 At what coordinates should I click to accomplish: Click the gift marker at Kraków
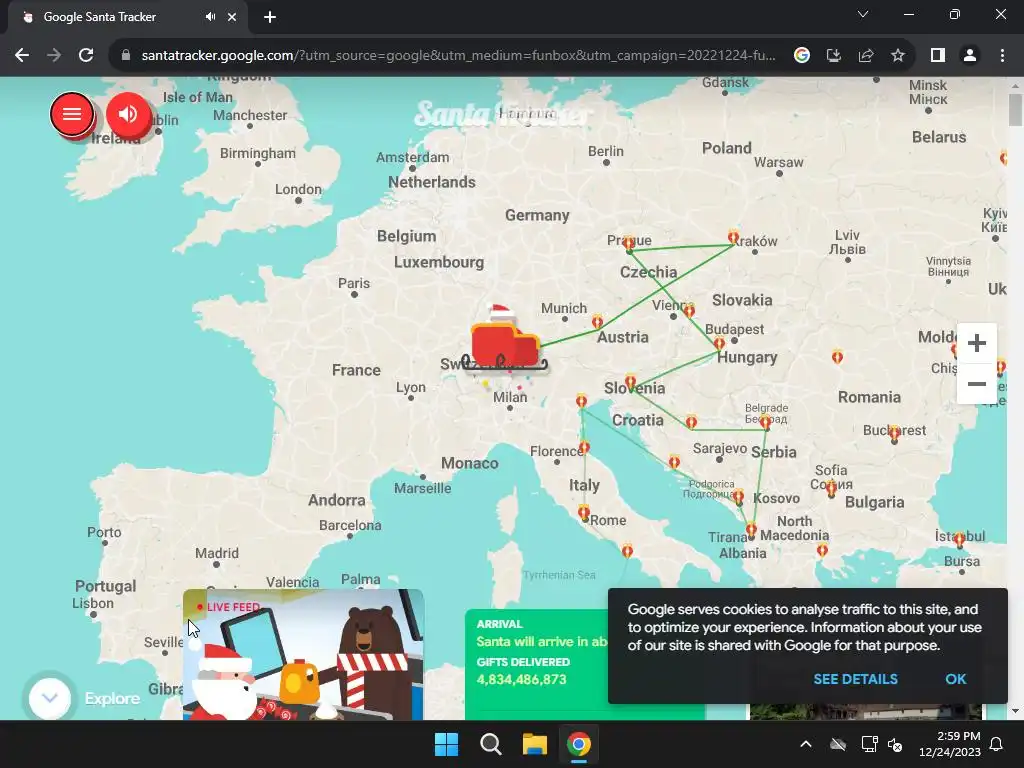tap(733, 237)
